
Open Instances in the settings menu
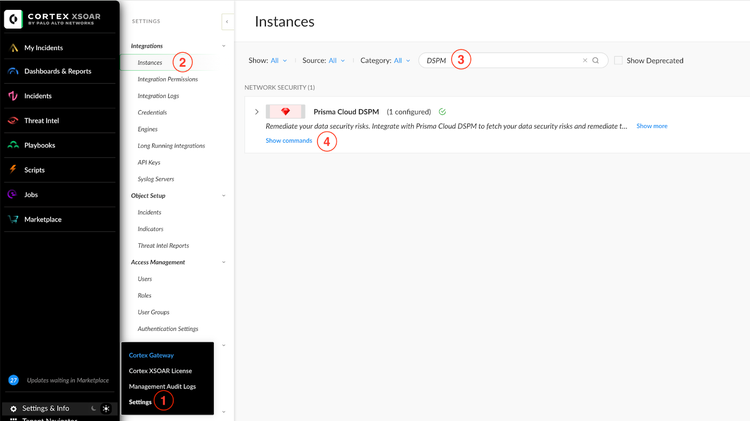150,63
